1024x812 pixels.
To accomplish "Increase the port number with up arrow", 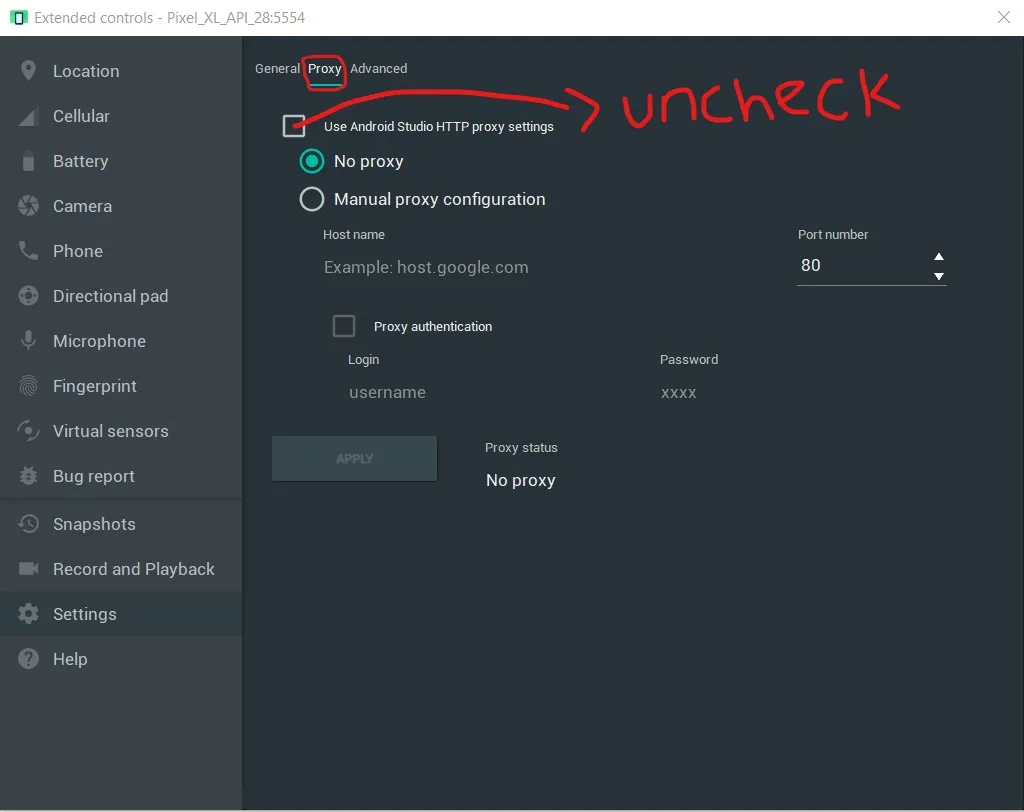I will click(938, 257).
